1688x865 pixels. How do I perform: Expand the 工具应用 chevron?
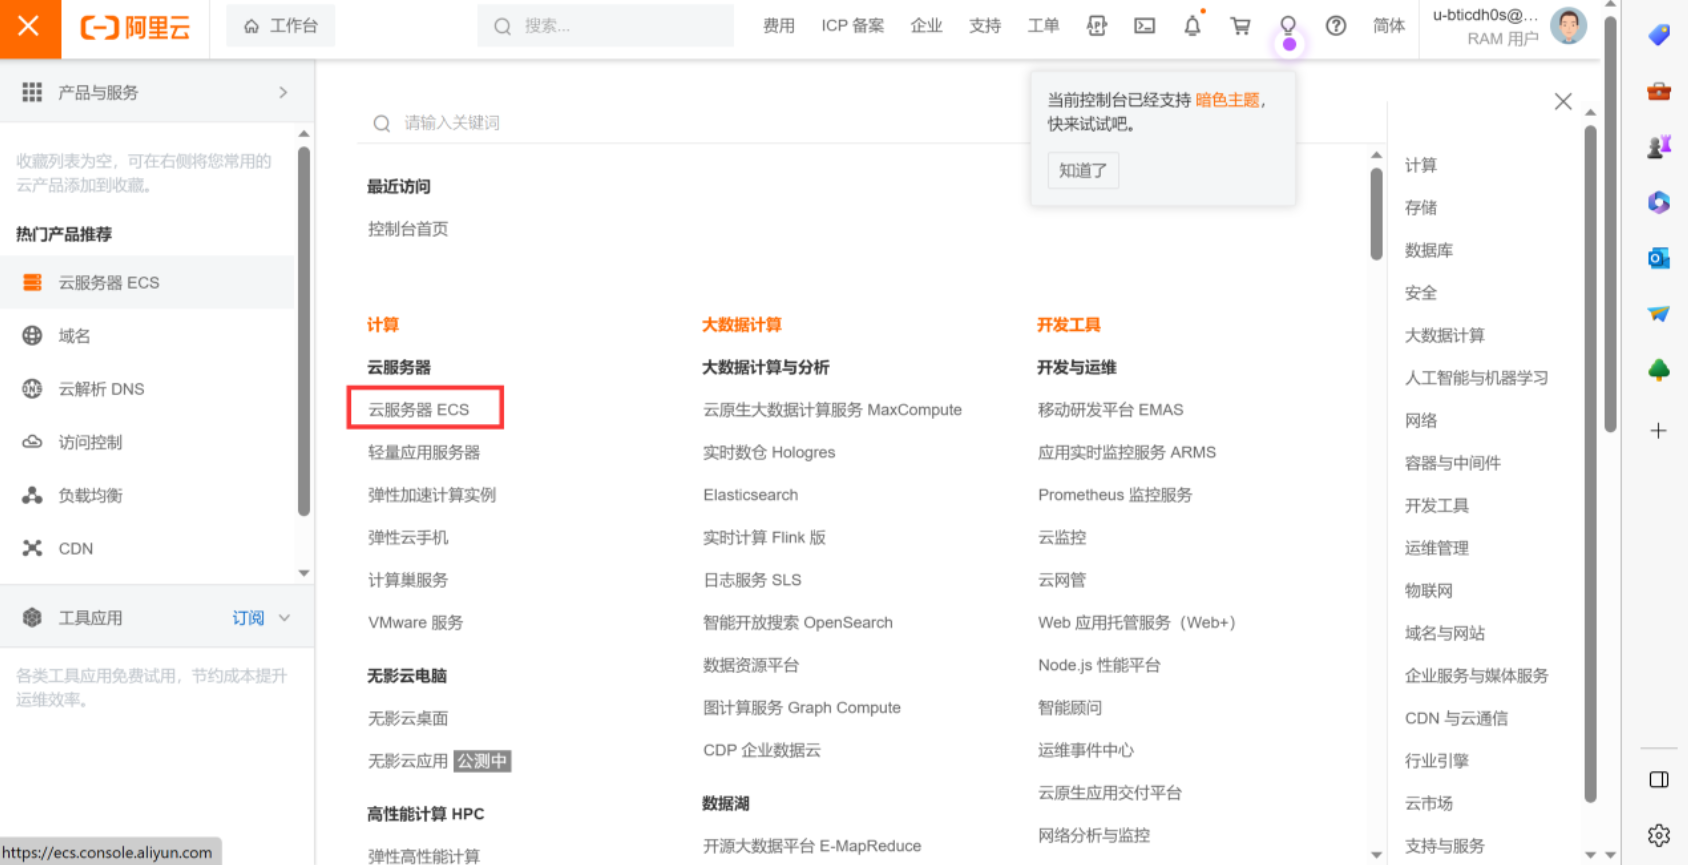(x=285, y=618)
